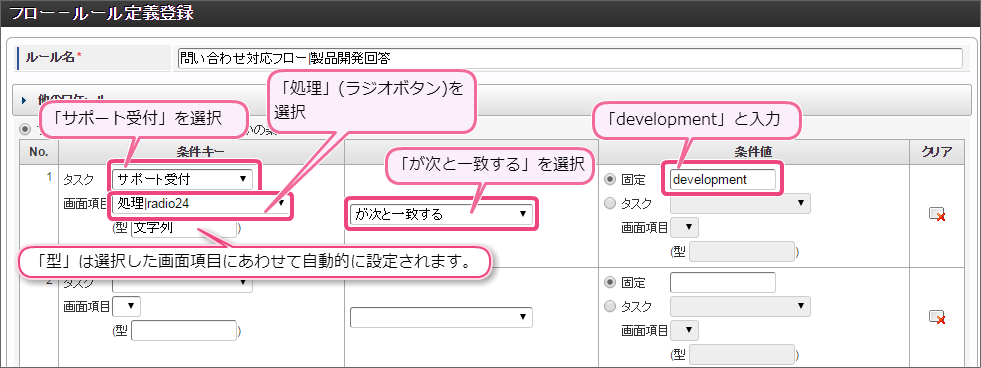Select the 固定 radio button in row 1
Screen dimensions: 981x368
[x=610, y=180]
